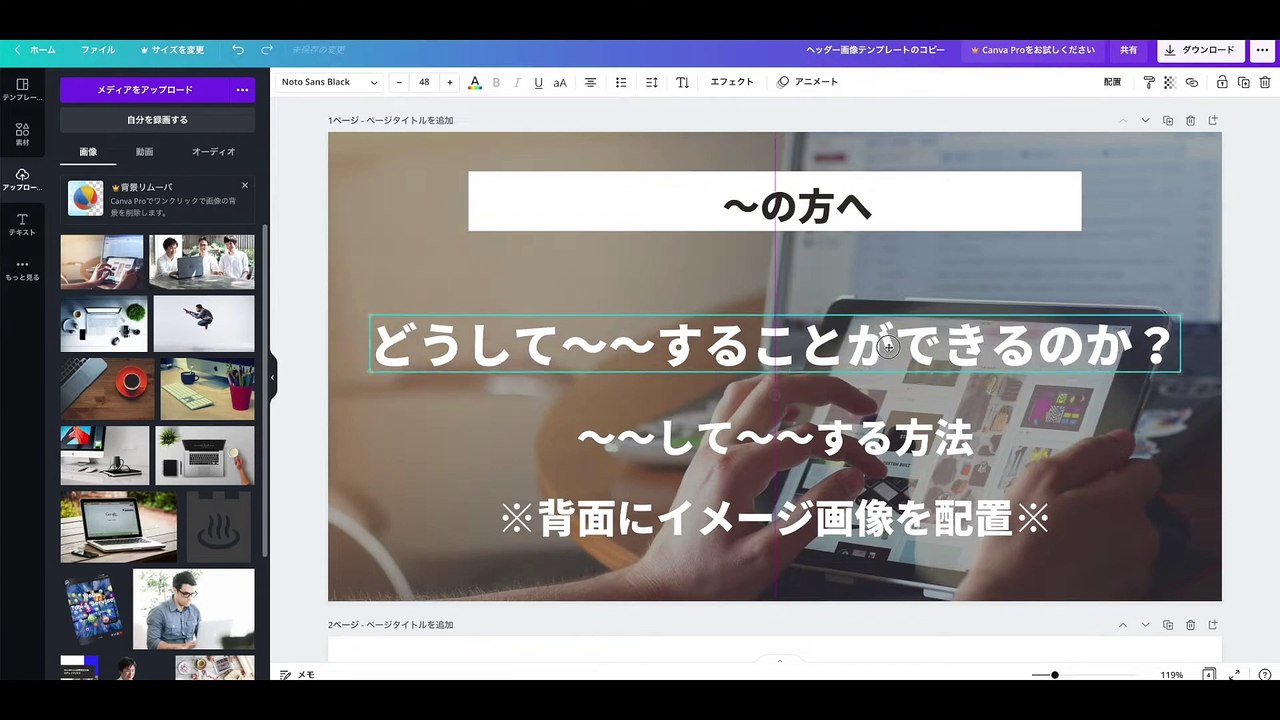Screen dimensions: 1280x720
Task: Open the ファイル menu
Action: pyautogui.click(x=98, y=50)
